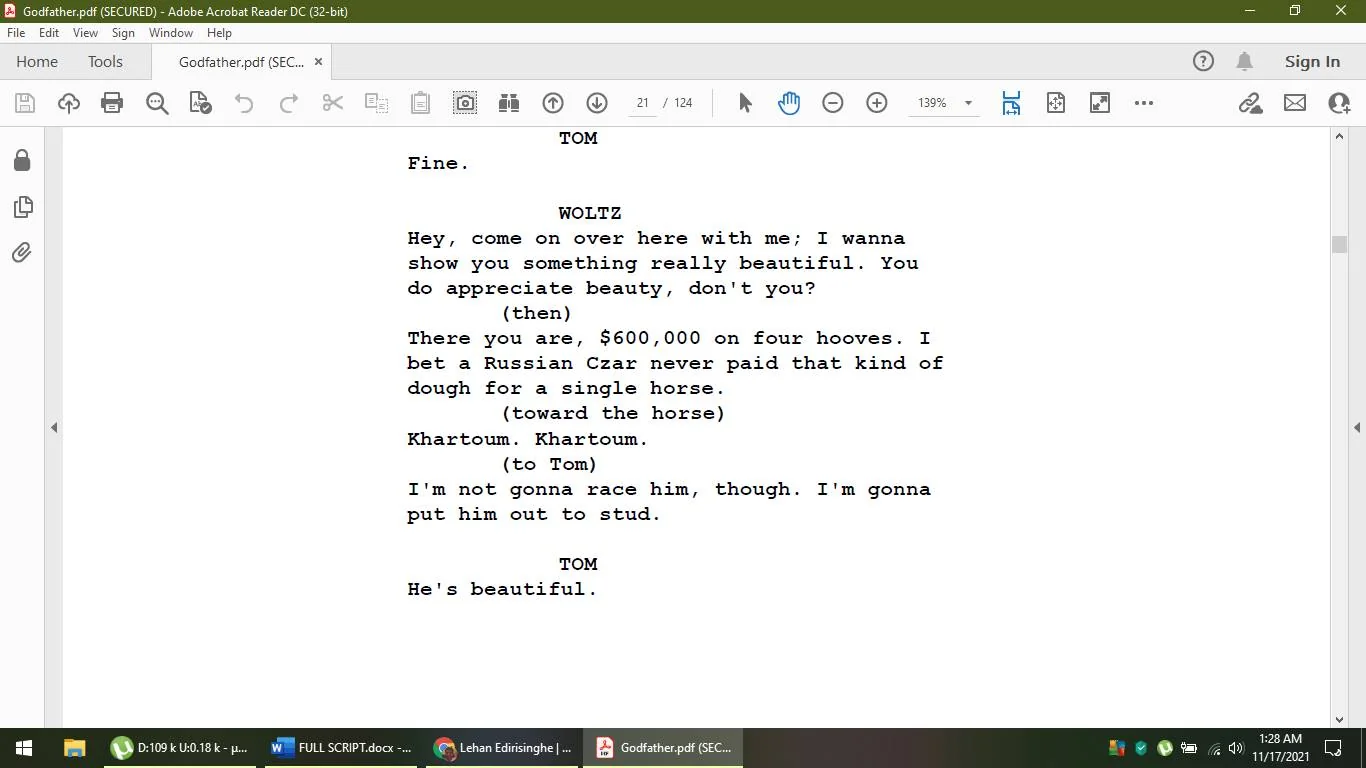The image size is (1366, 768).
Task: Open uTorrent from the taskbar
Action: (x=180, y=748)
